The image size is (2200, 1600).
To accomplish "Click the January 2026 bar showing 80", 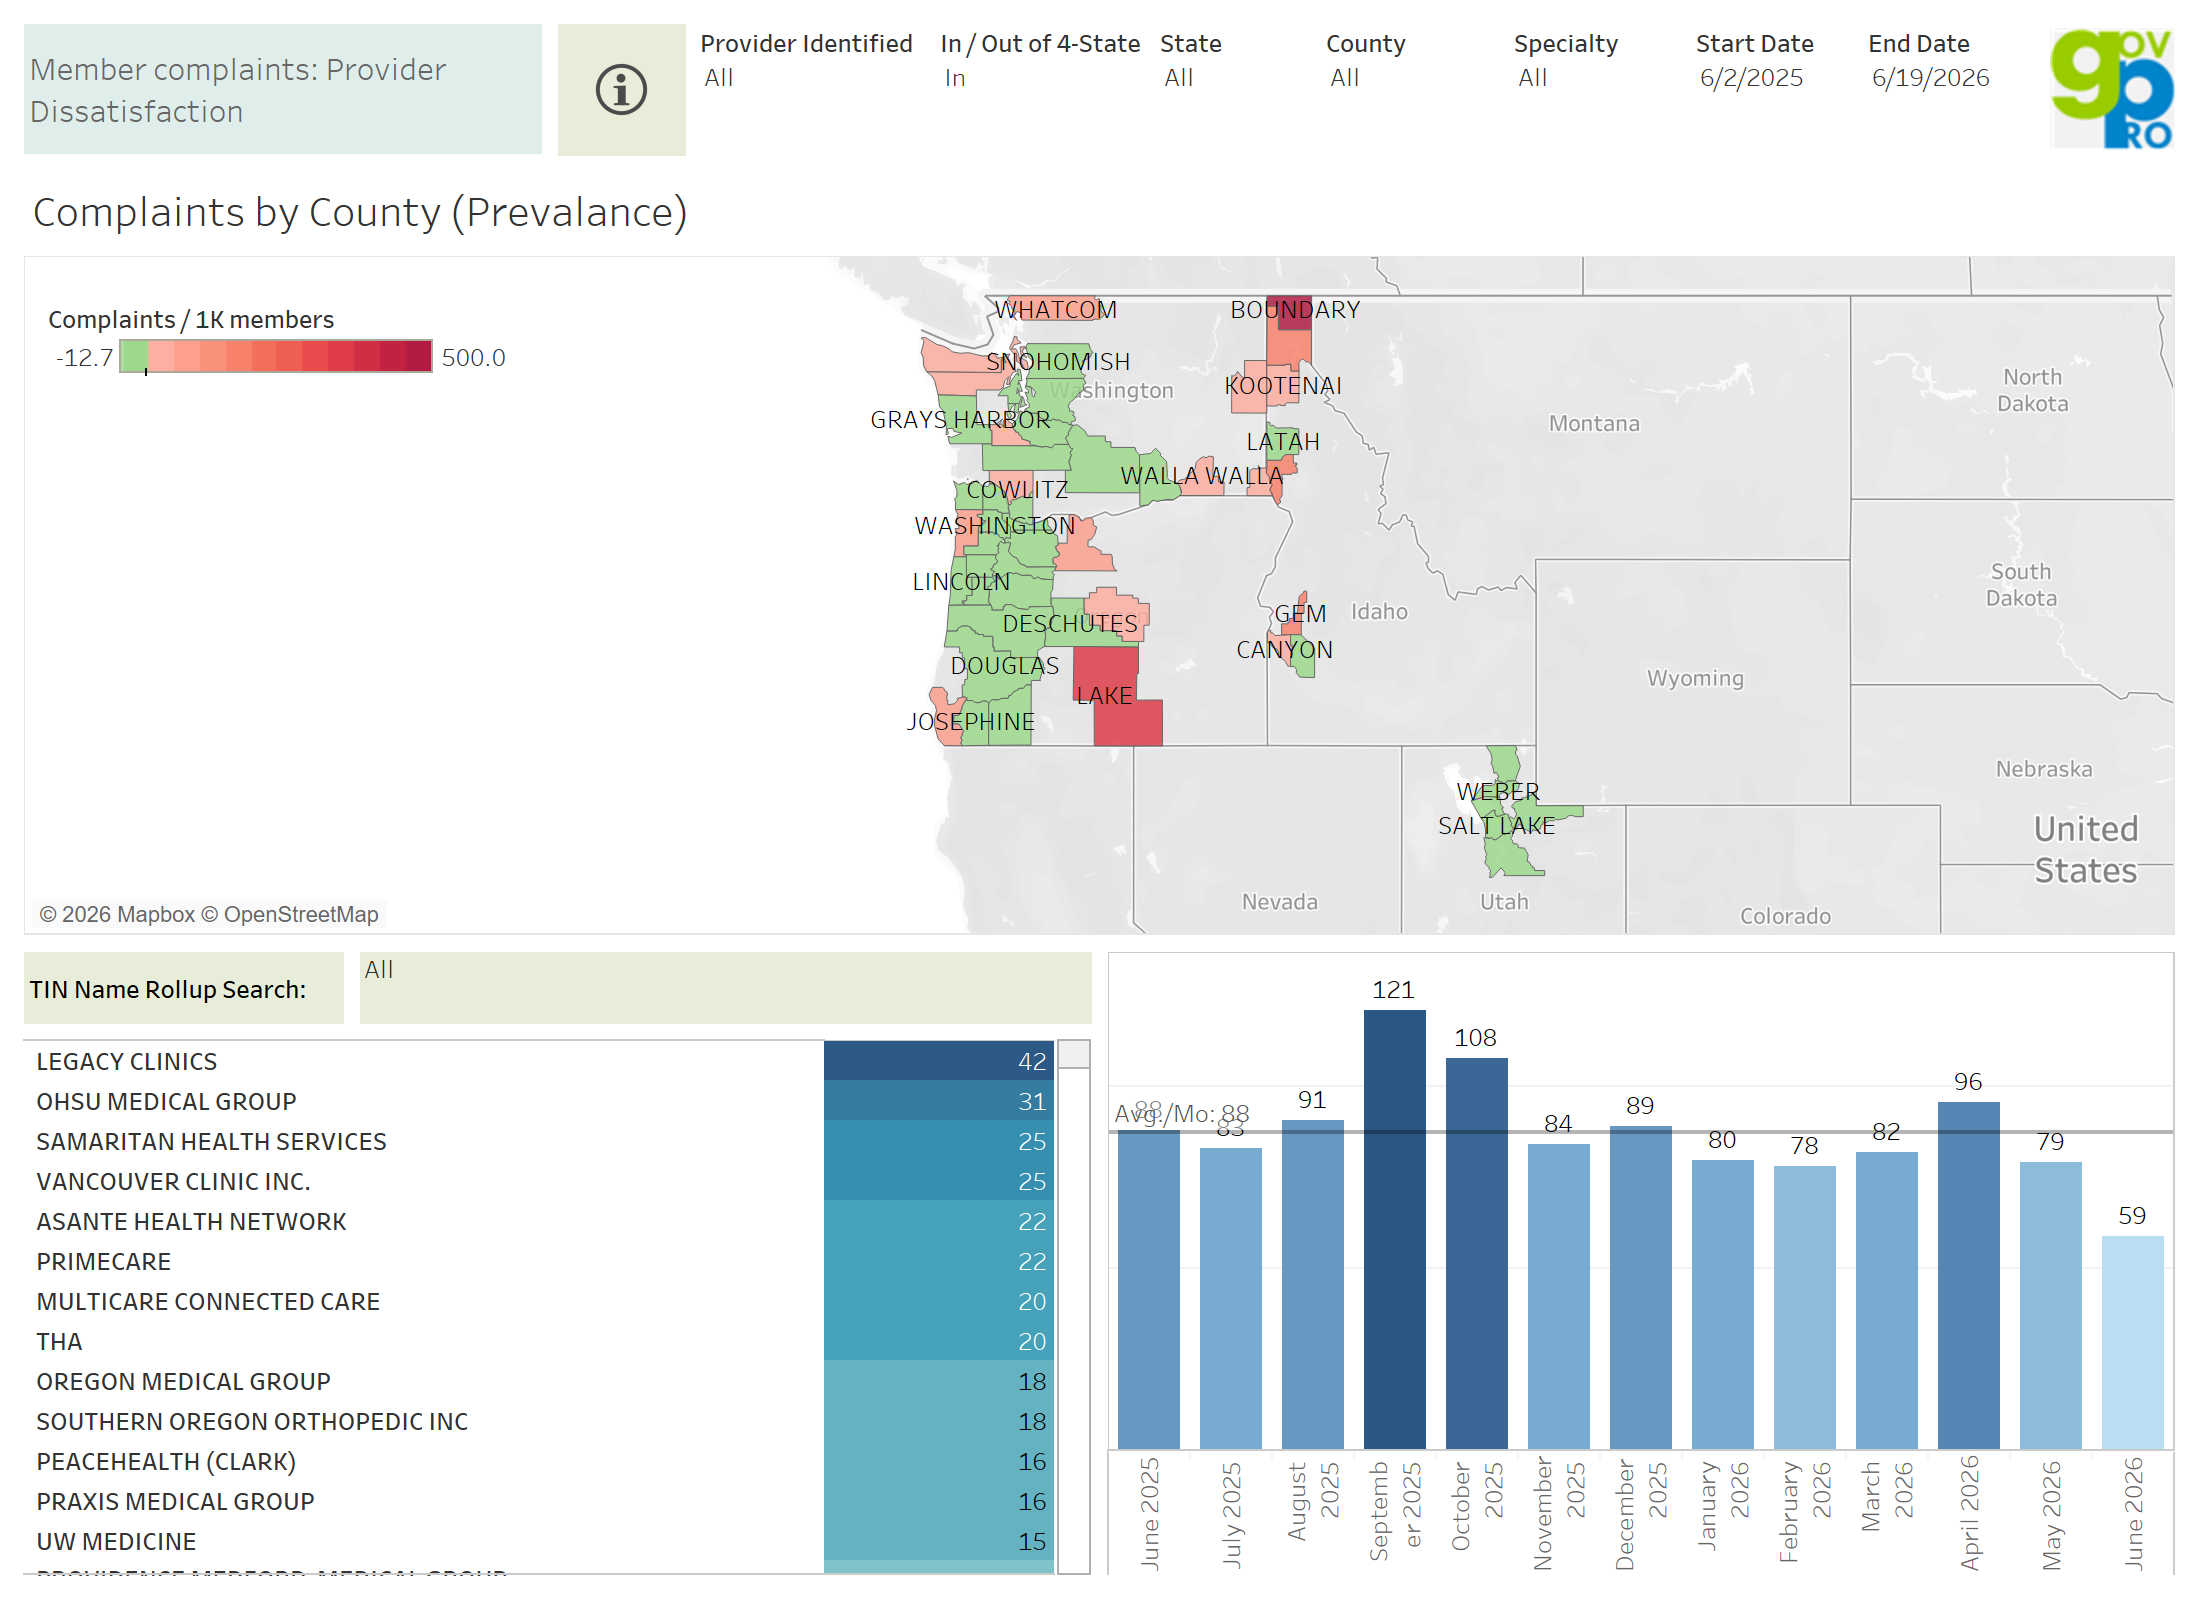I will click(x=1722, y=1304).
